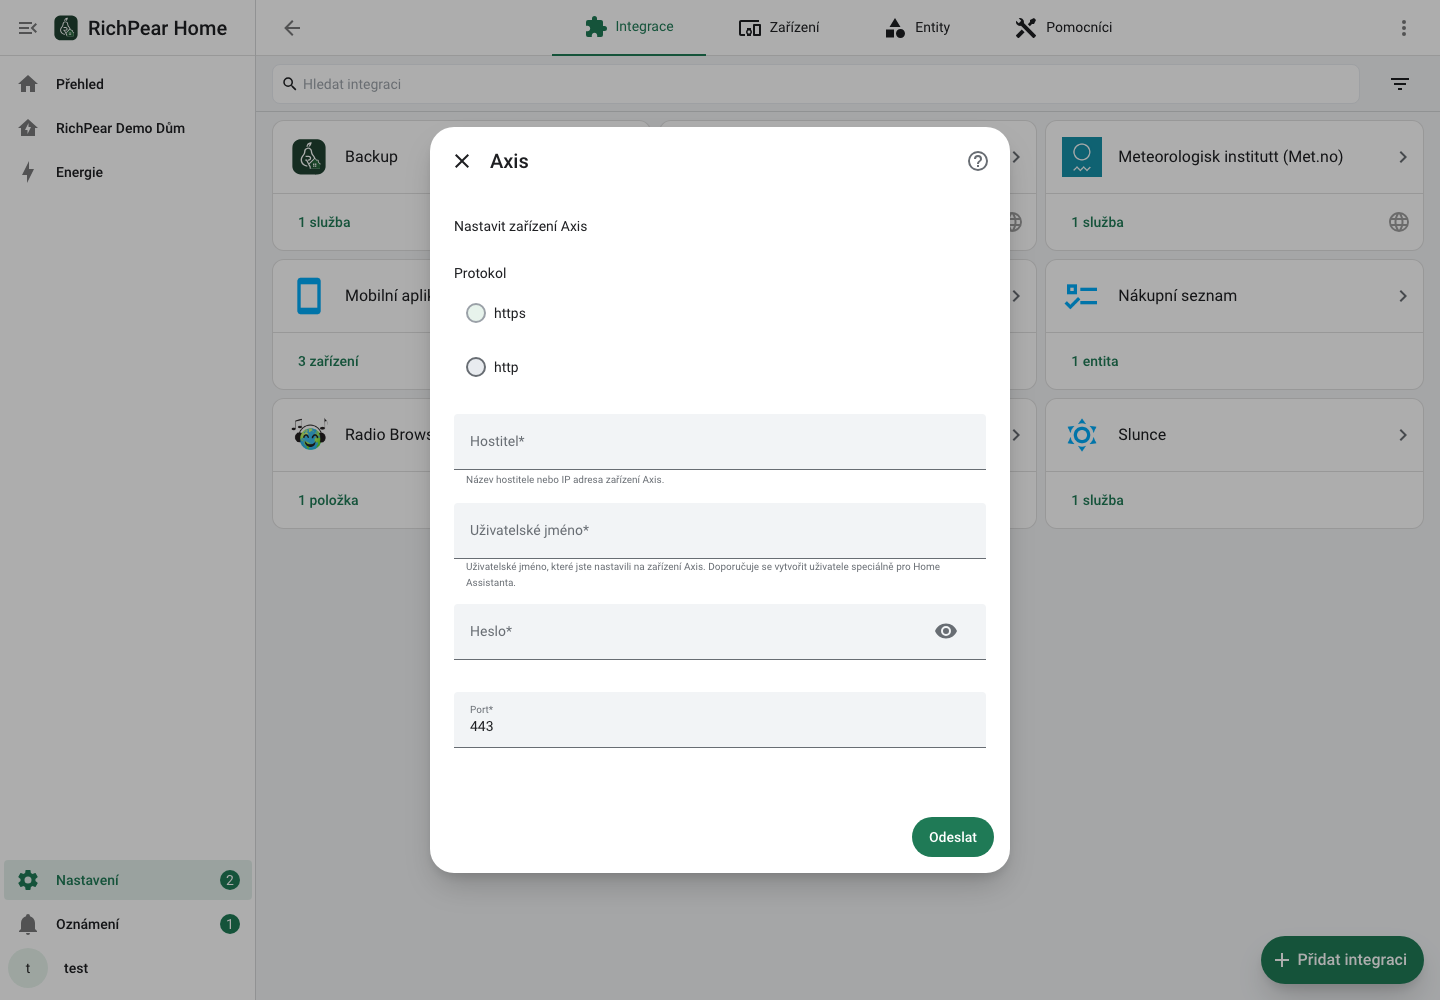Click the Nákupní seznam card title
Screen dimensions: 1440x1000
tap(1177, 296)
